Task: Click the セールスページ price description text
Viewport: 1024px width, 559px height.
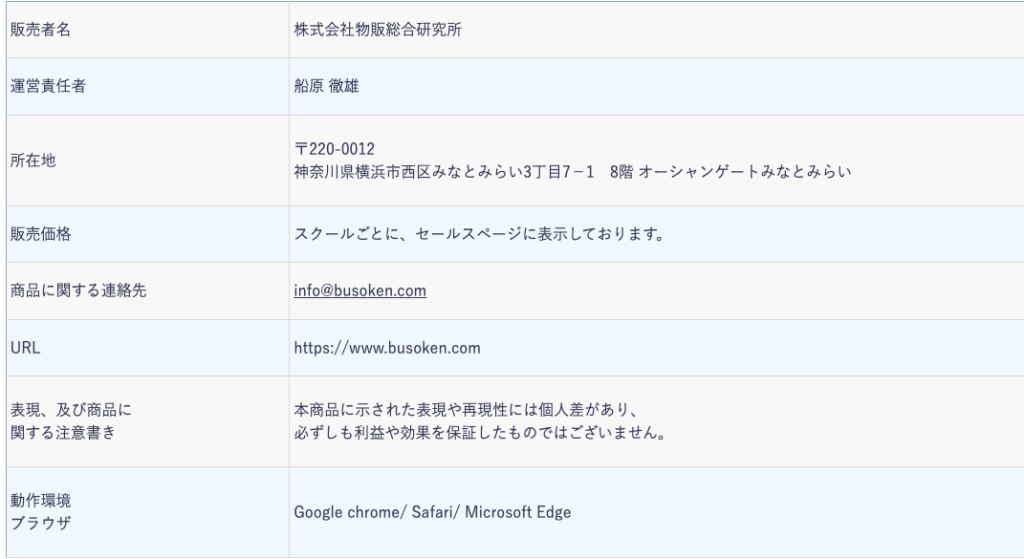Action: [x=479, y=234]
